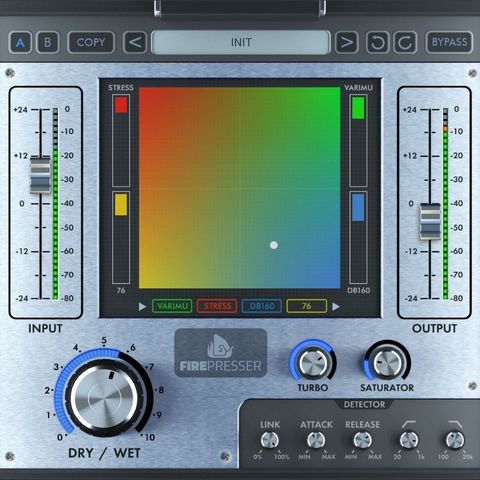Click the high-cut filter knob in Detector
Screen dimensions: 480x480
click(x=455, y=440)
